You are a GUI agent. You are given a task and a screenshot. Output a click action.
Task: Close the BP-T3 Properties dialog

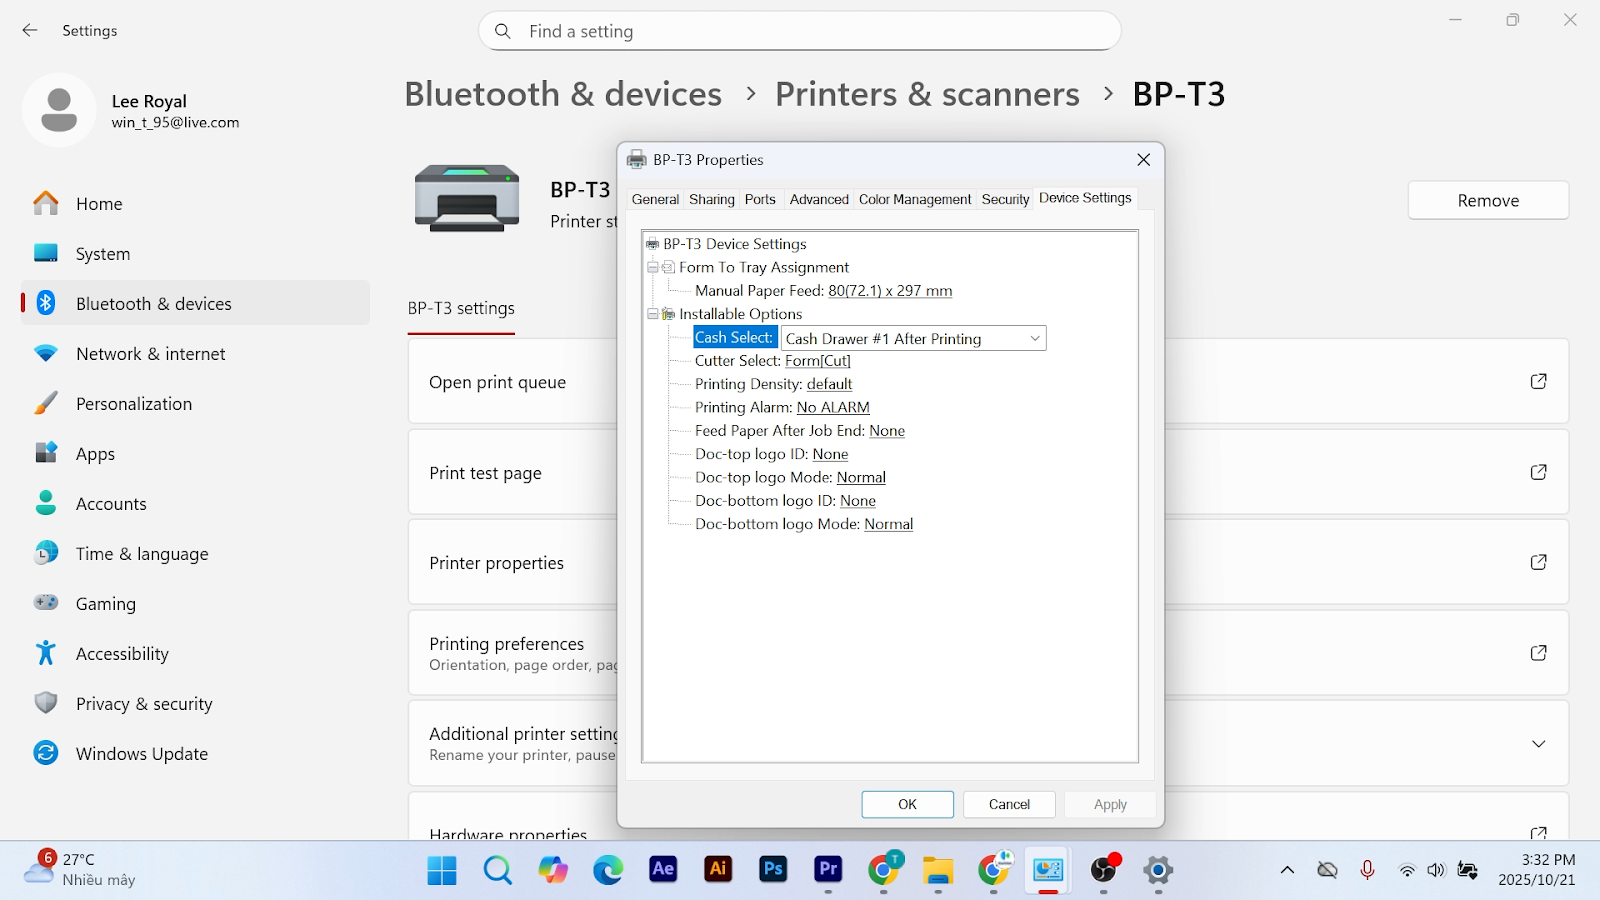[1144, 160]
